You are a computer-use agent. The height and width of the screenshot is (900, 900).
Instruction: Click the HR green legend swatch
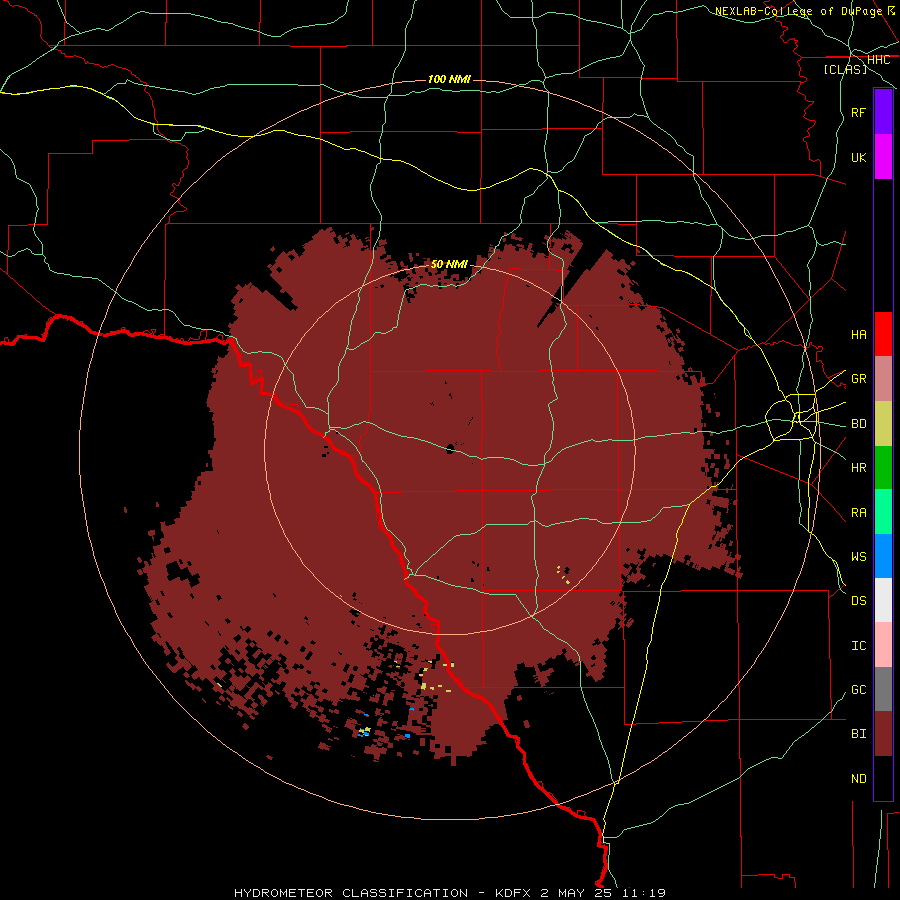click(x=883, y=468)
